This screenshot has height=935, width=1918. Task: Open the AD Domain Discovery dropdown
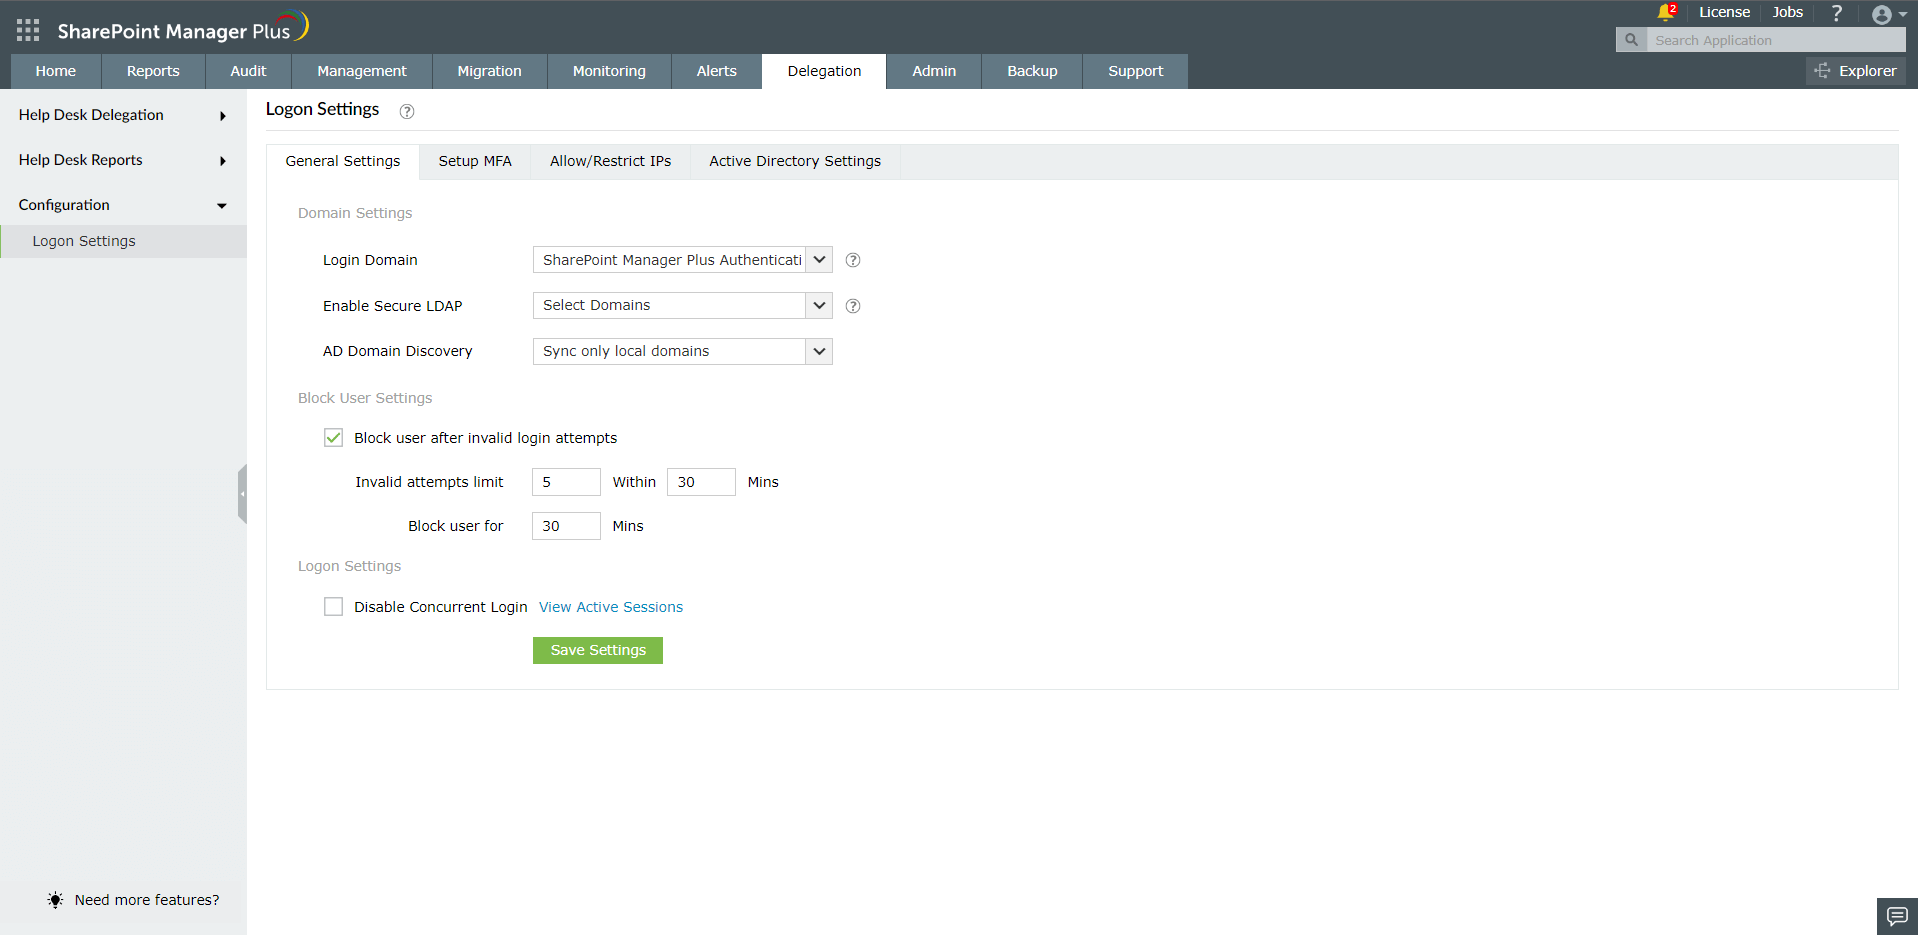click(819, 351)
